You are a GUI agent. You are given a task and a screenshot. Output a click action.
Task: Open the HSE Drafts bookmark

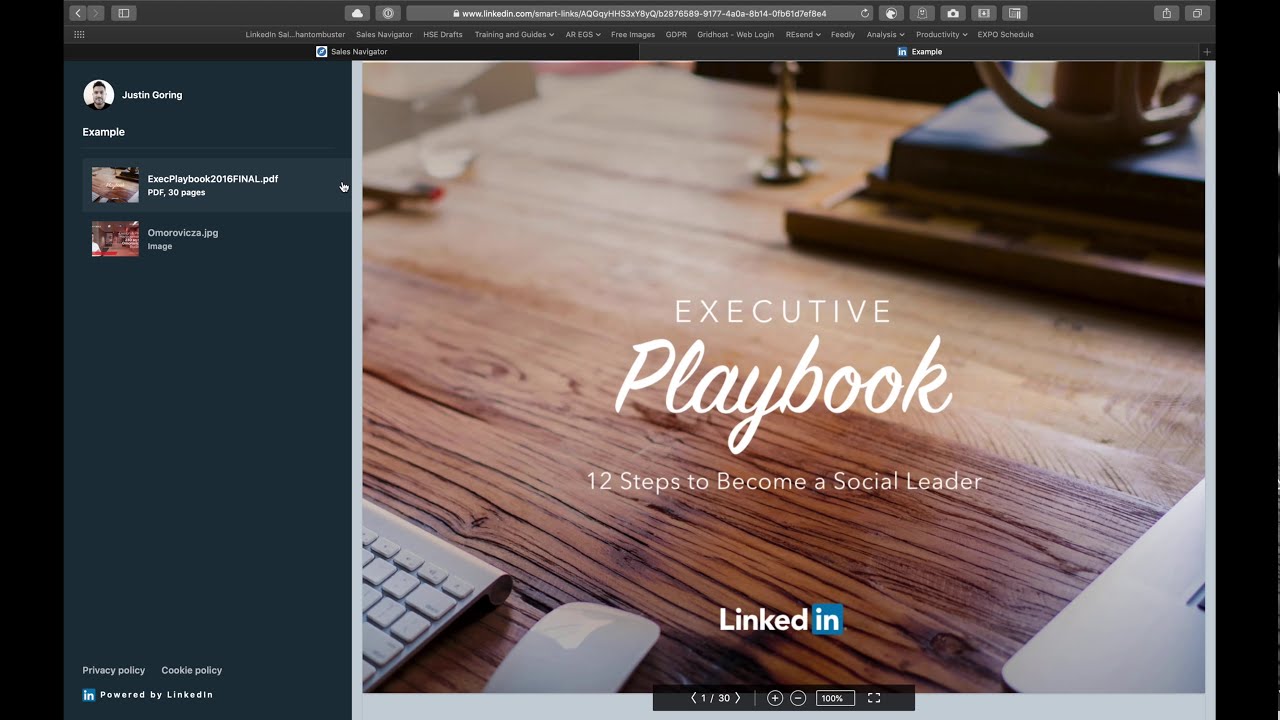pyautogui.click(x=443, y=34)
